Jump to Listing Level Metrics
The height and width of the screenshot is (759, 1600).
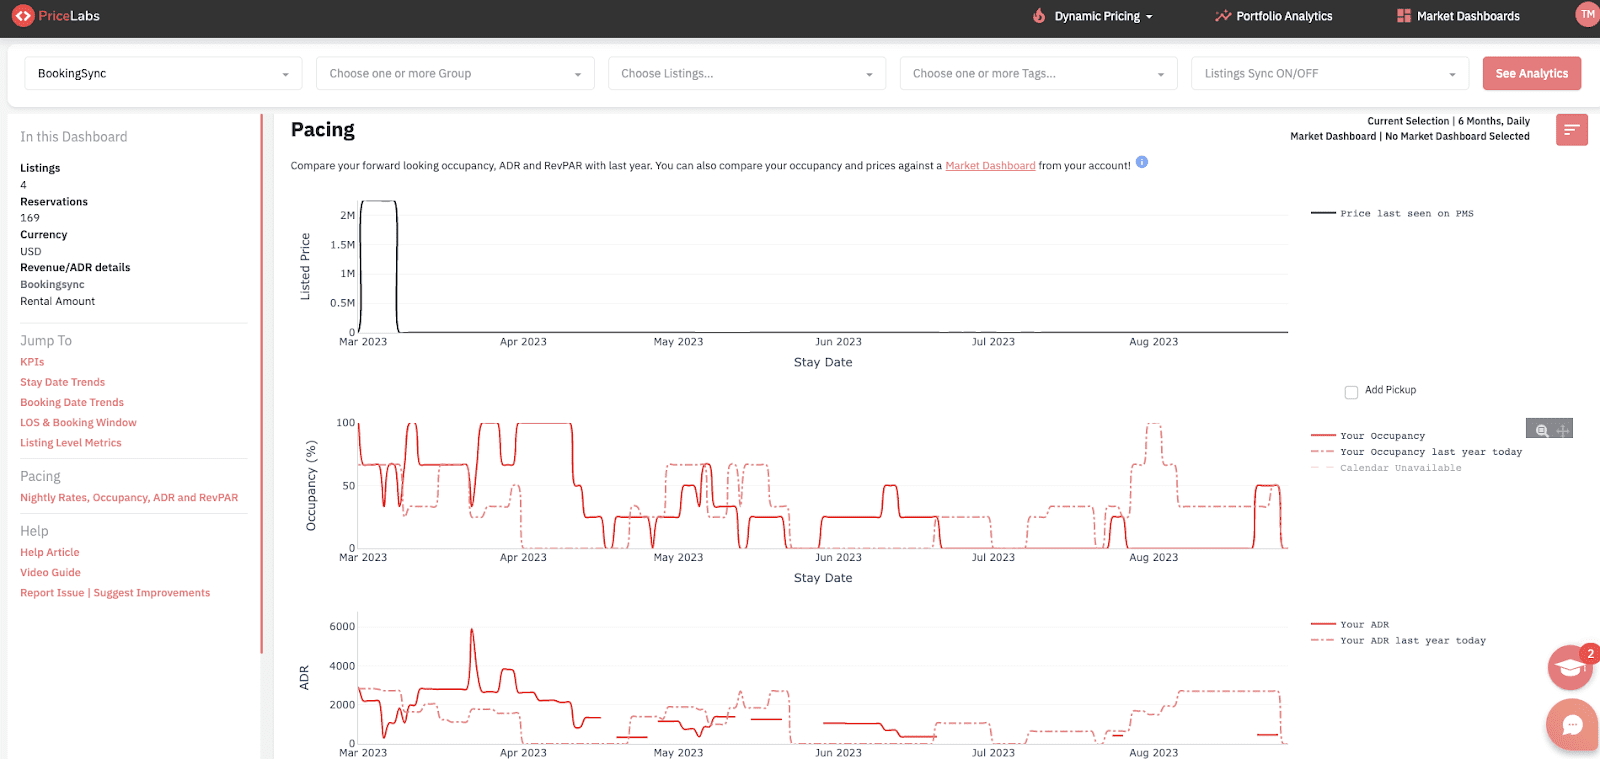[x=71, y=443]
